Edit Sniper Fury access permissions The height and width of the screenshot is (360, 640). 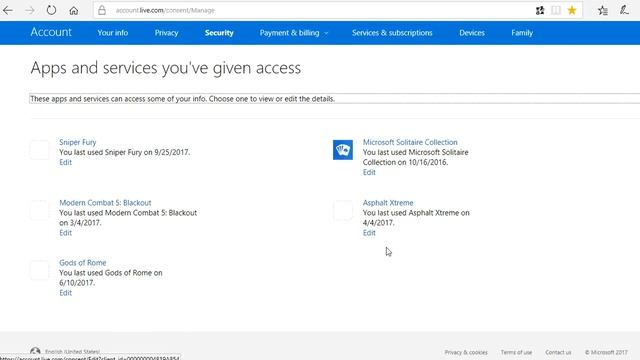[x=65, y=162]
